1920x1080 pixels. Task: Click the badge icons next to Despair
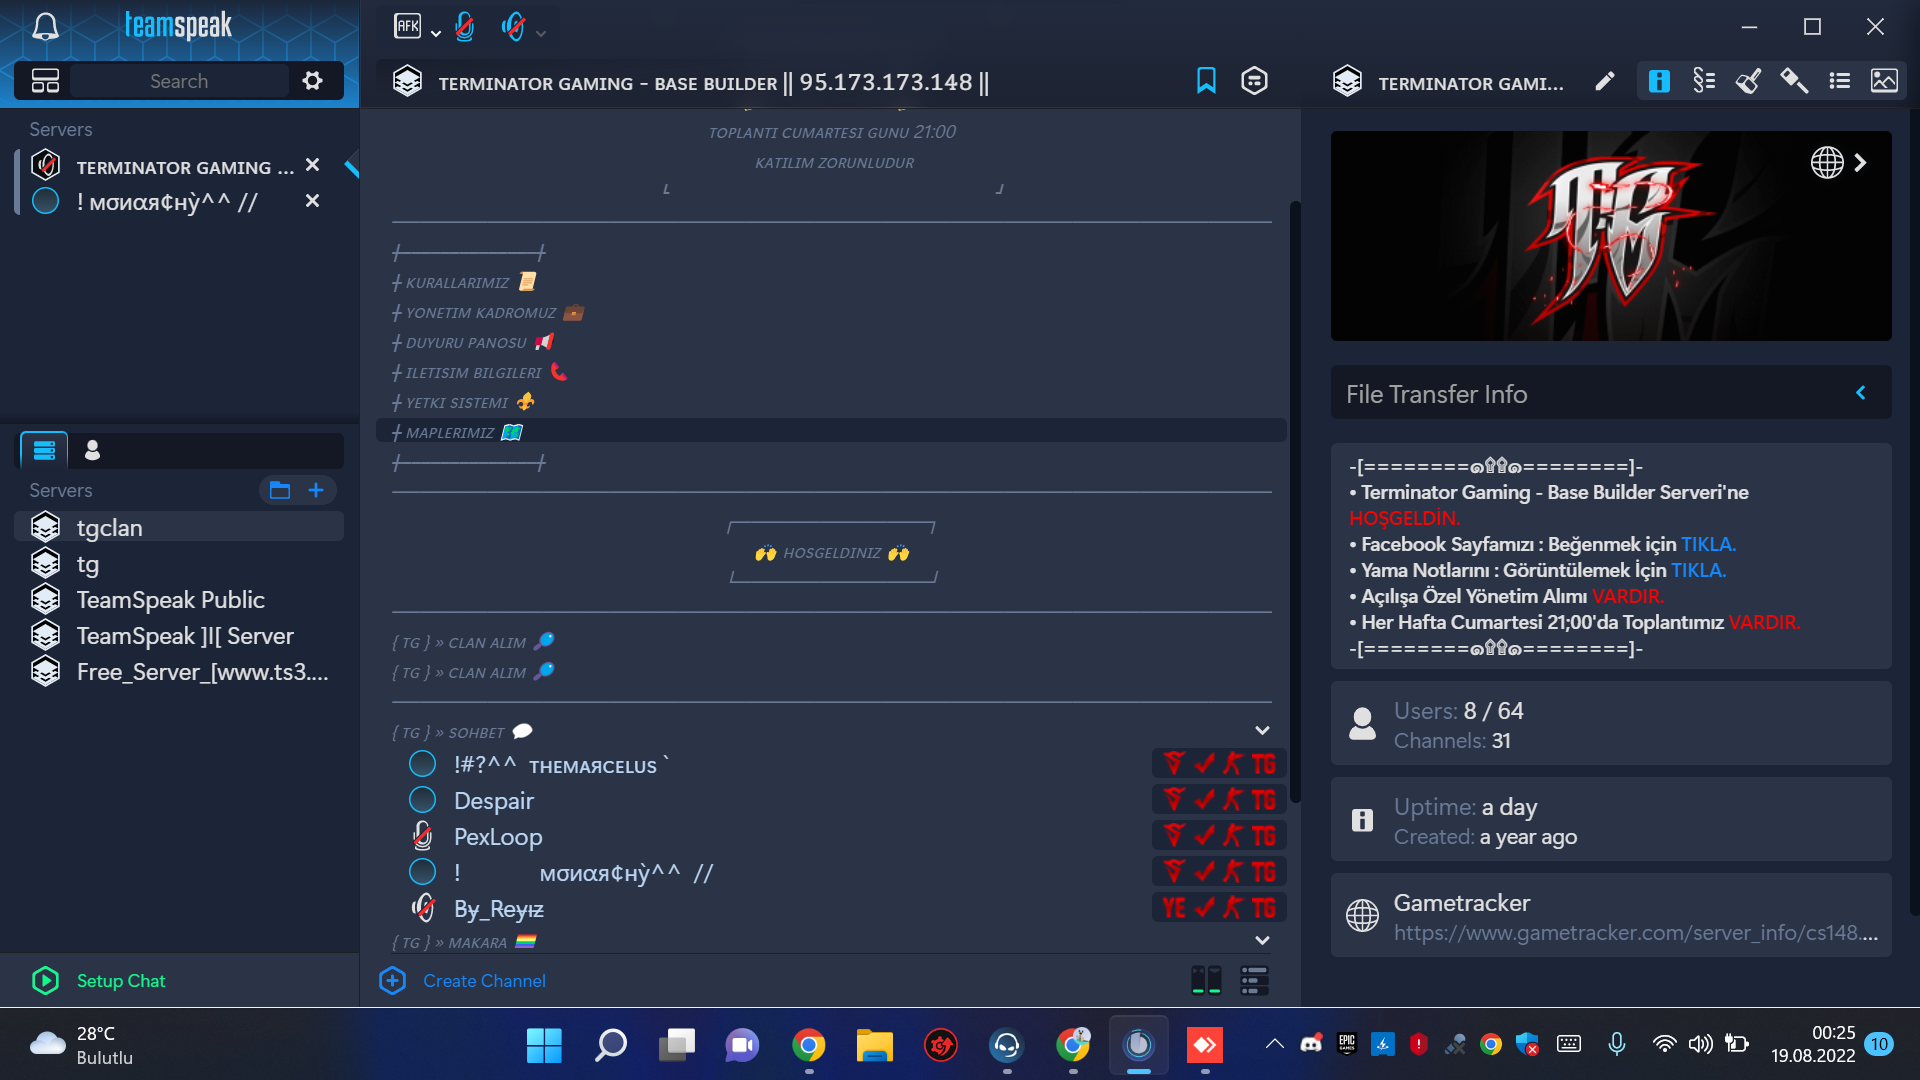(x=1219, y=800)
